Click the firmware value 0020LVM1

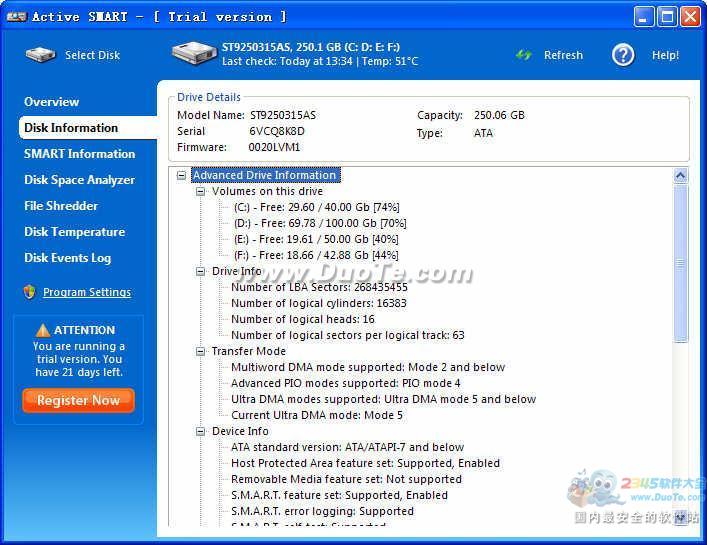point(274,147)
